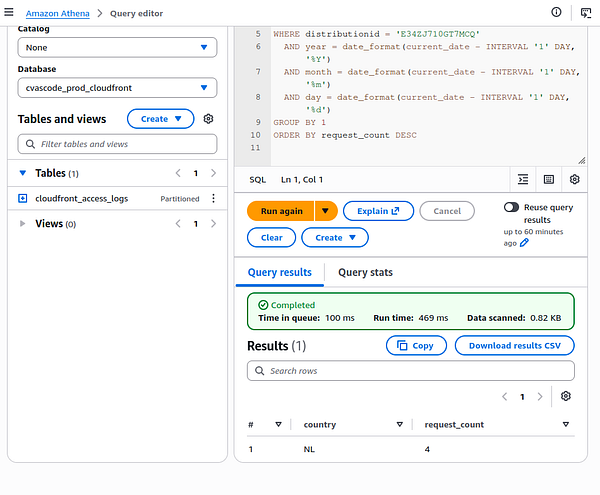Click the NL country cell
This screenshot has width=600, height=495.
click(309, 449)
